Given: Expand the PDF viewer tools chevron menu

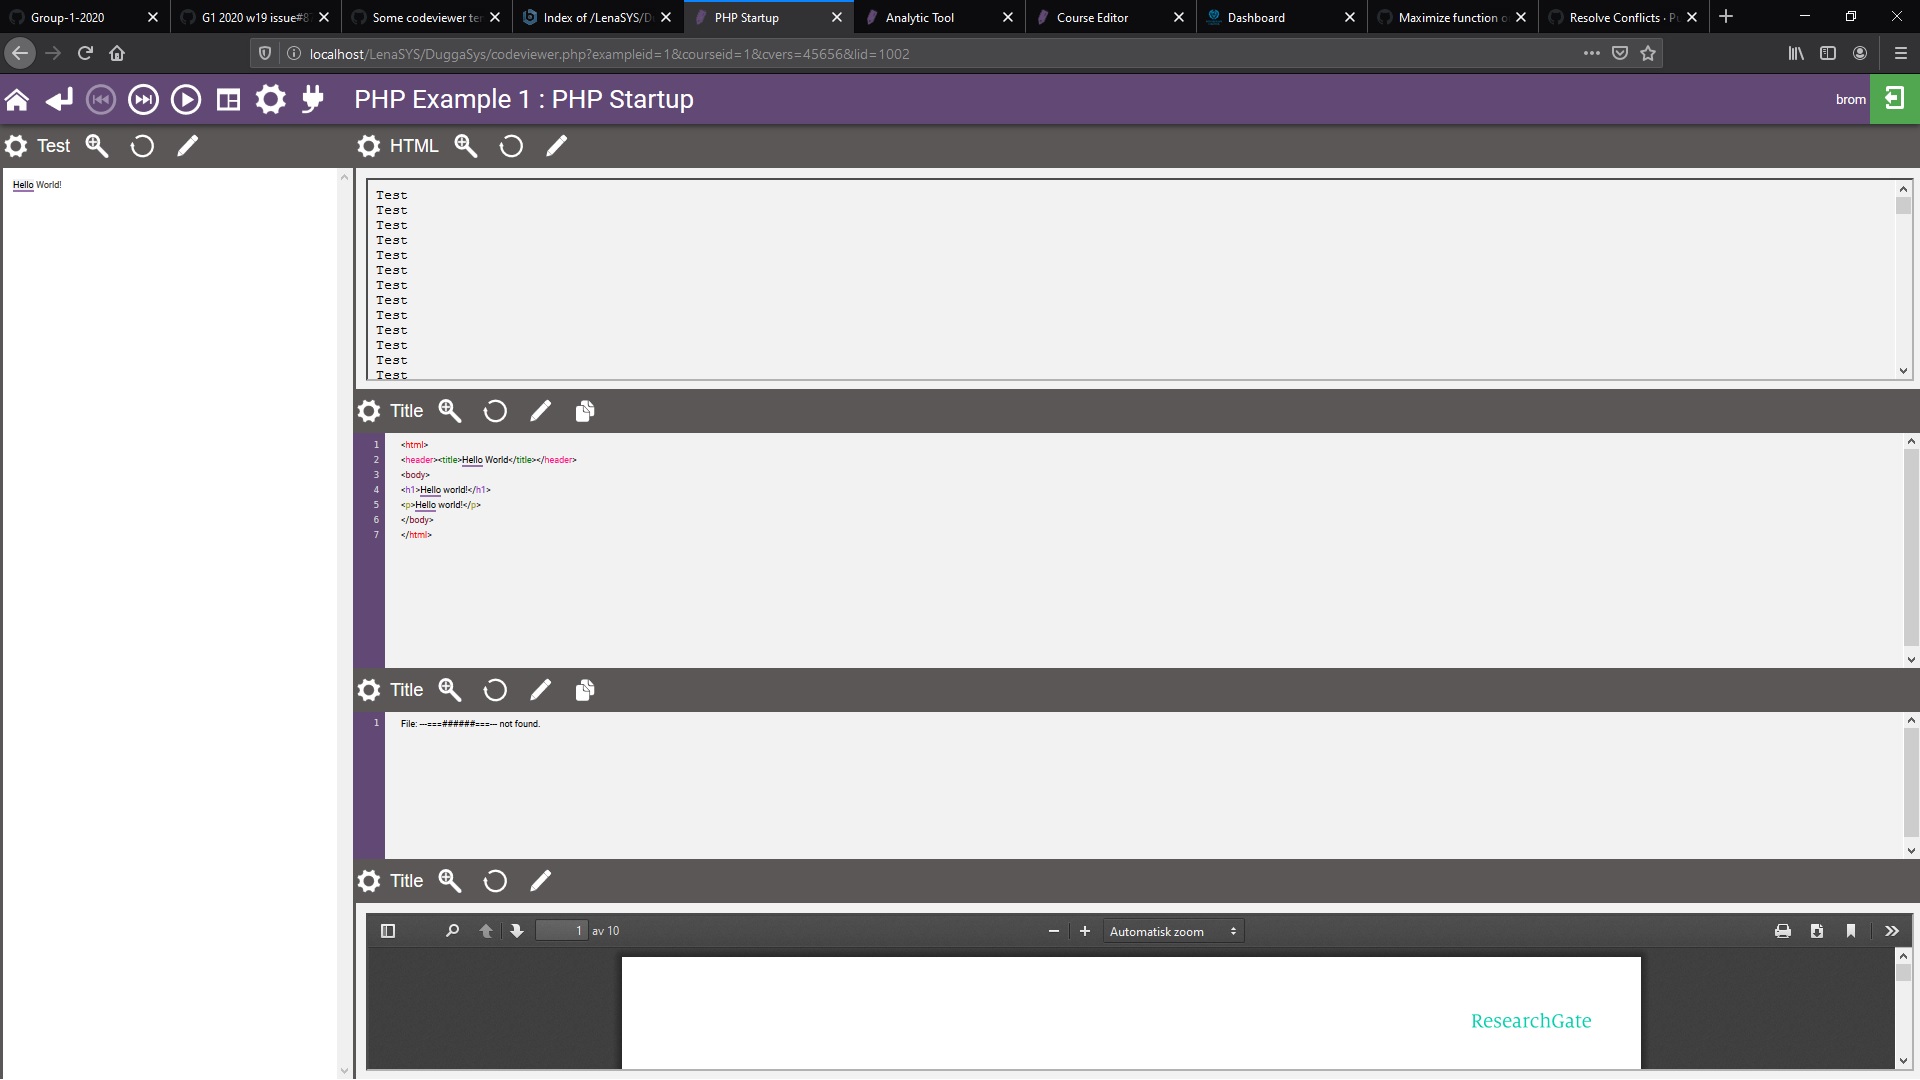Looking at the screenshot, I should [x=1892, y=931].
